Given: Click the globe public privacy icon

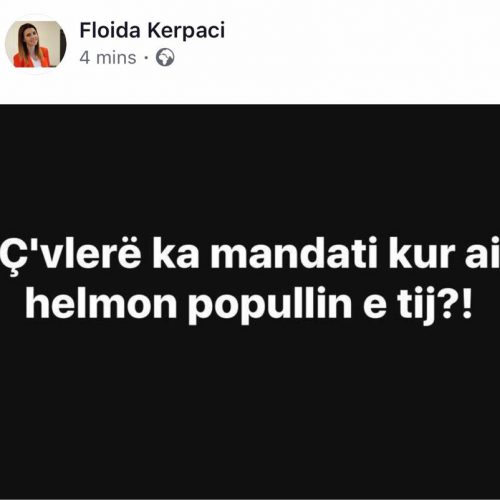Looking at the screenshot, I should tap(165, 57).
